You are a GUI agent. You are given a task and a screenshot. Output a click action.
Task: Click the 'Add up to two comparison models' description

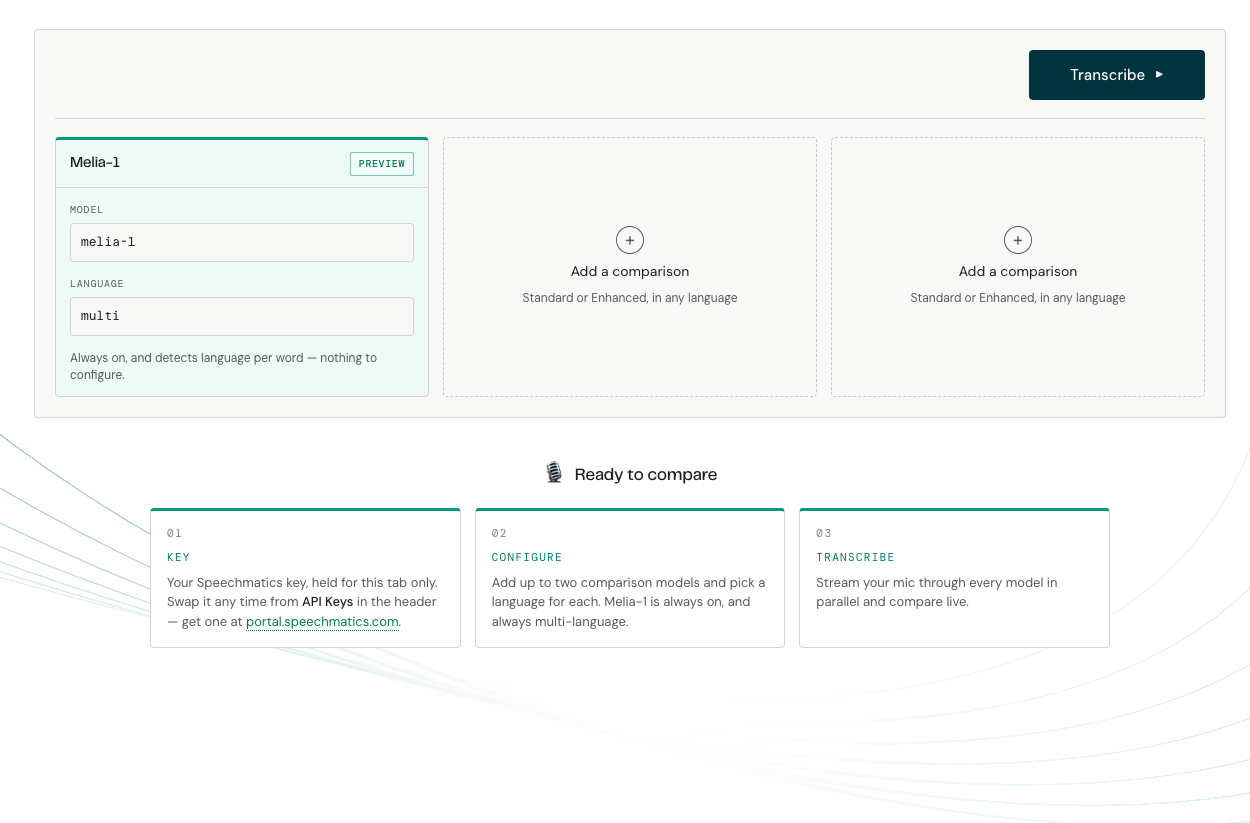(629, 602)
